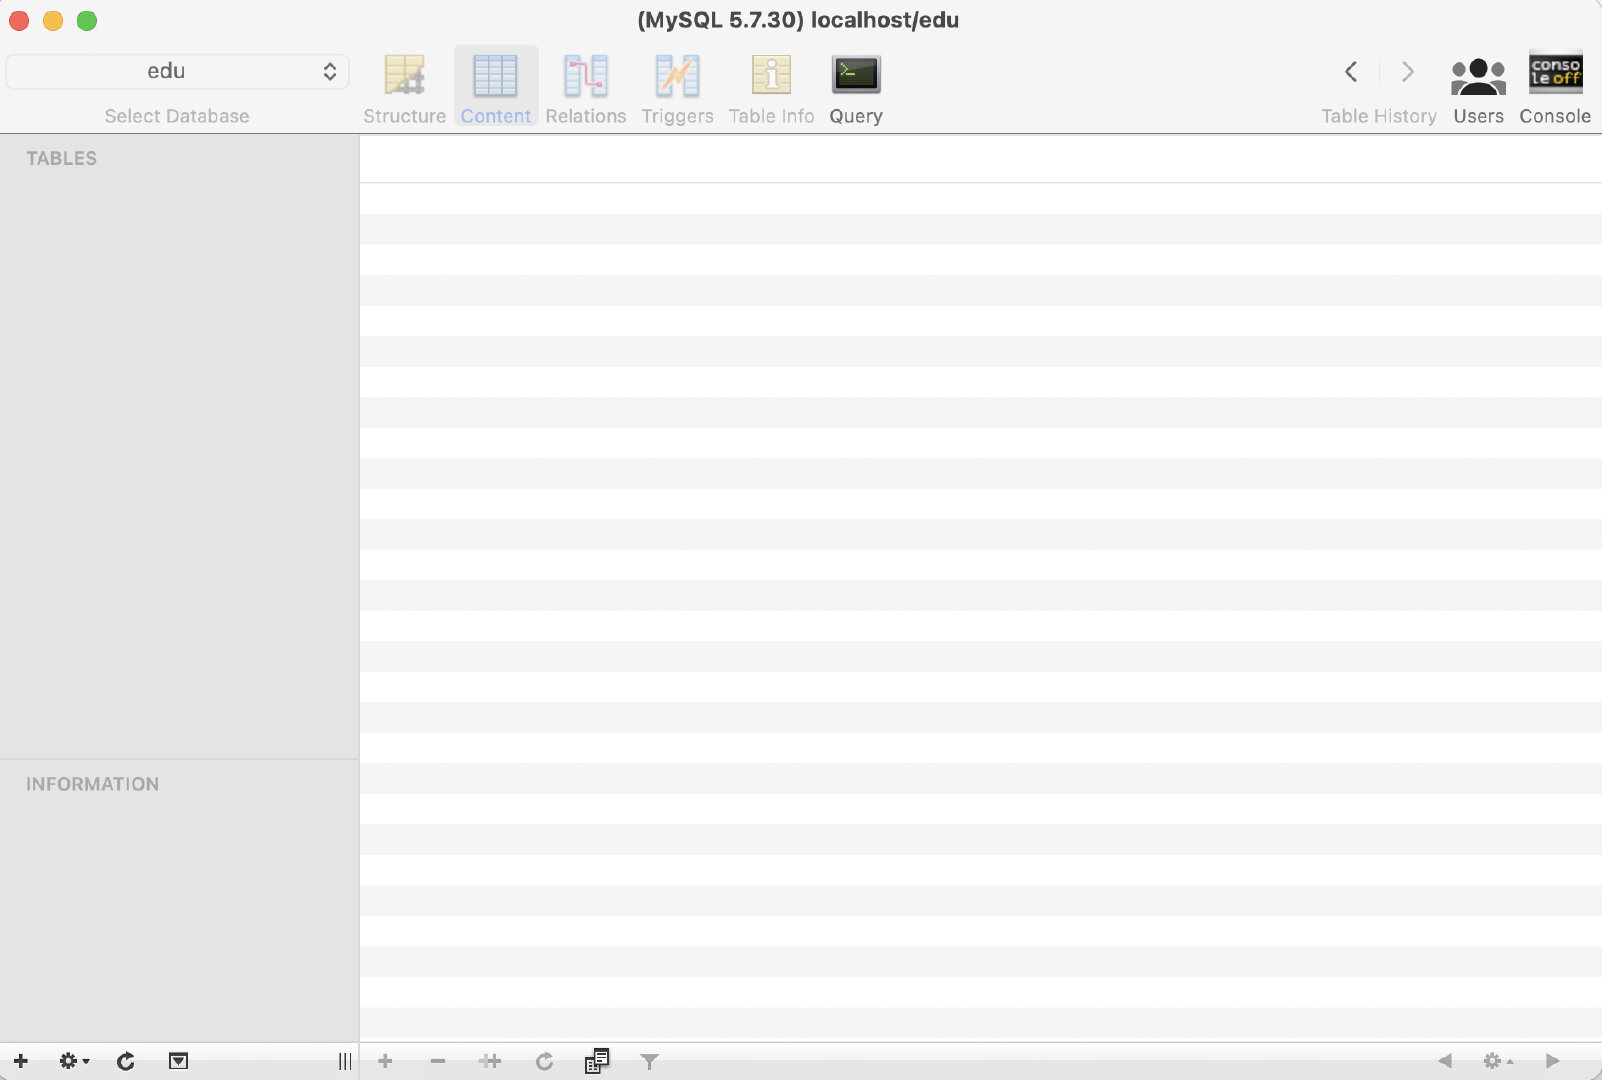This screenshot has width=1602, height=1080.
Task: Reload the table content
Action: (544, 1061)
